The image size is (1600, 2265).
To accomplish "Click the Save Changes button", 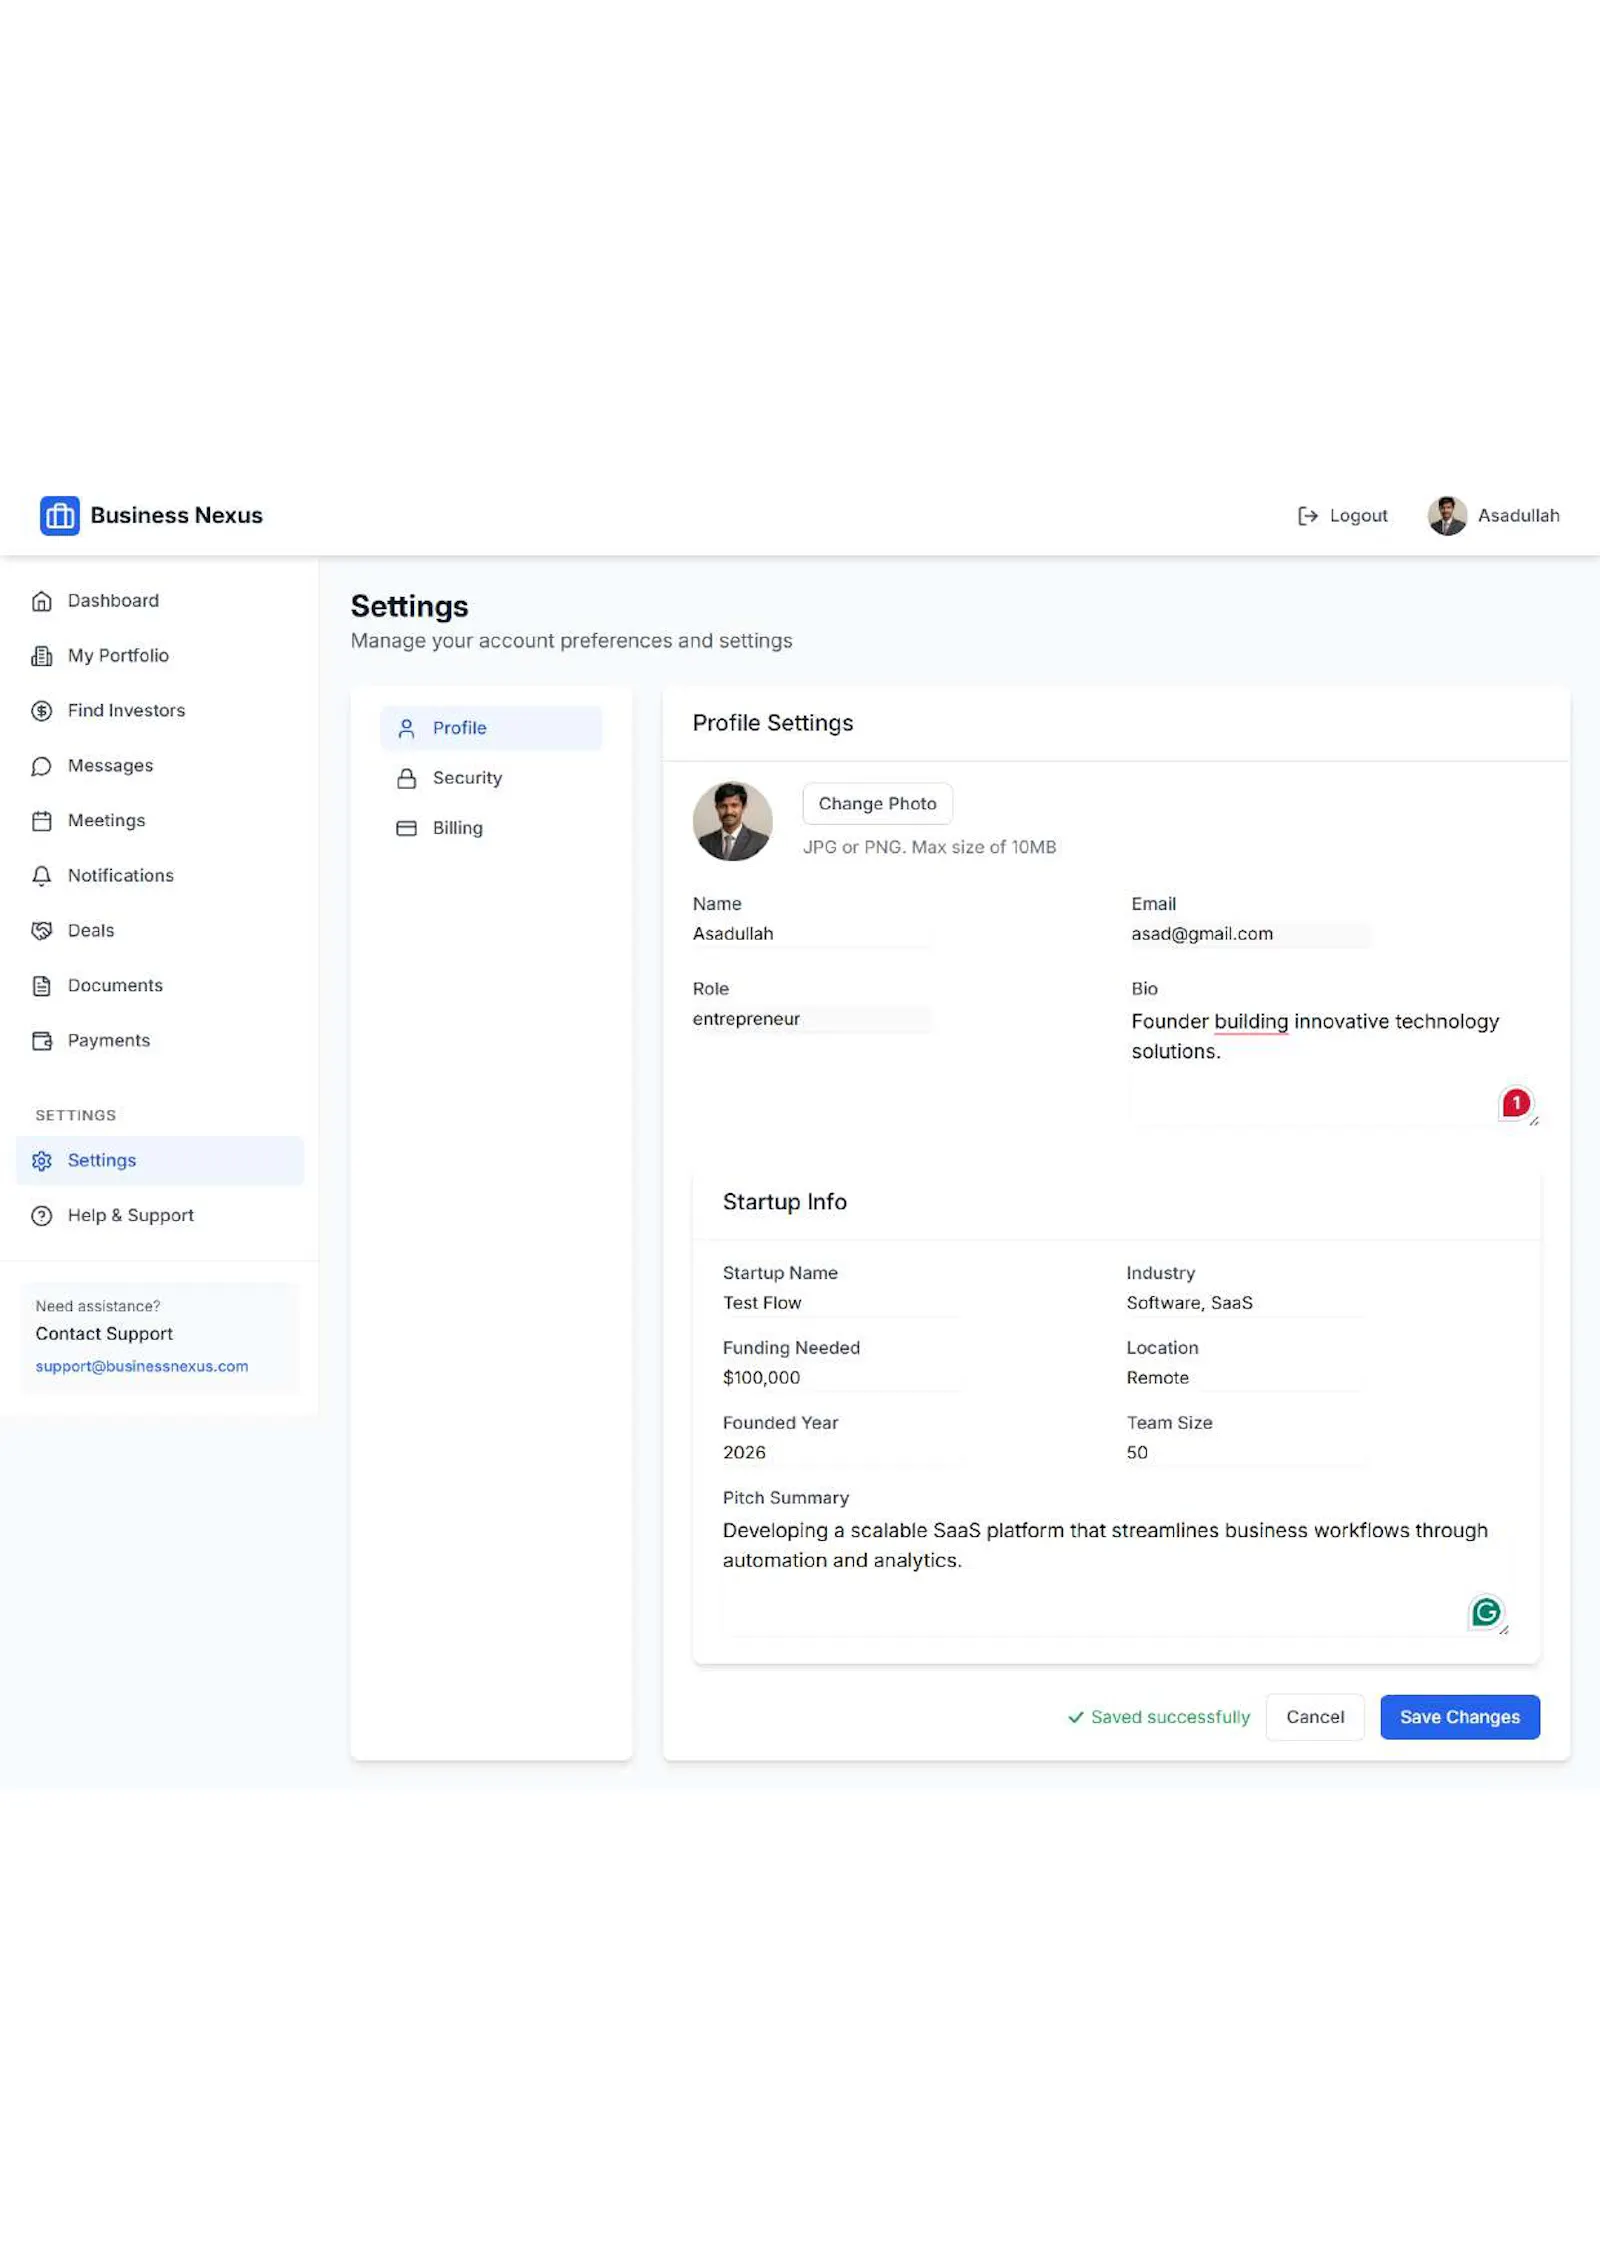I will (1459, 1717).
